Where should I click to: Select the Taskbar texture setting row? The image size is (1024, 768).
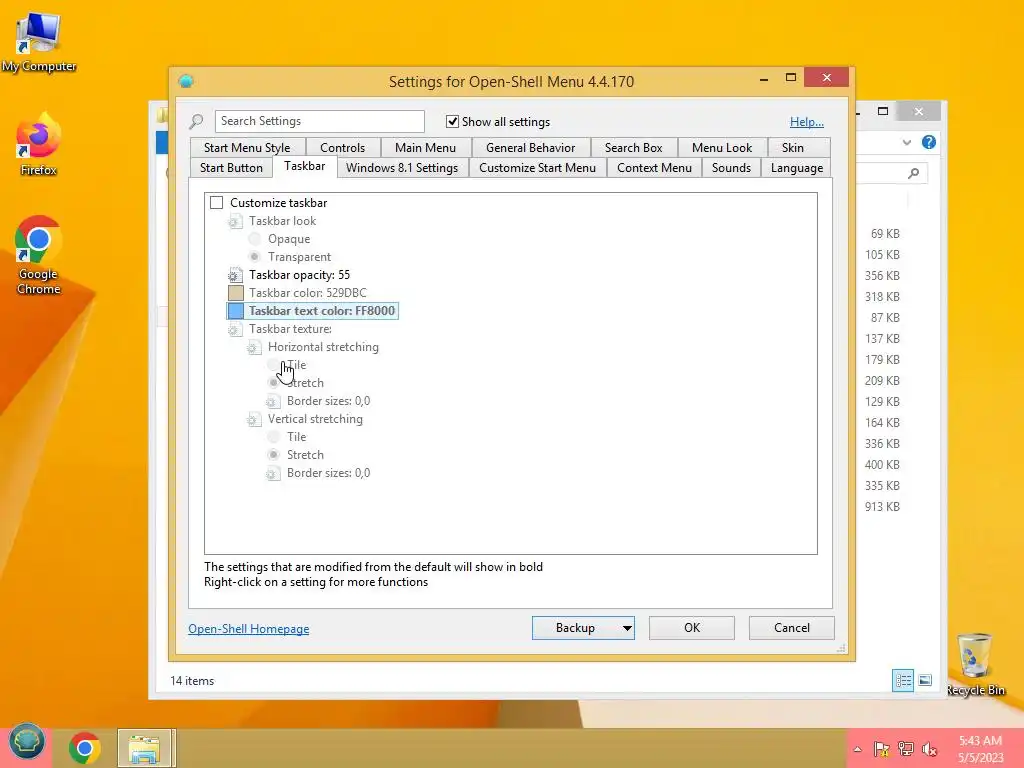point(290,329)
